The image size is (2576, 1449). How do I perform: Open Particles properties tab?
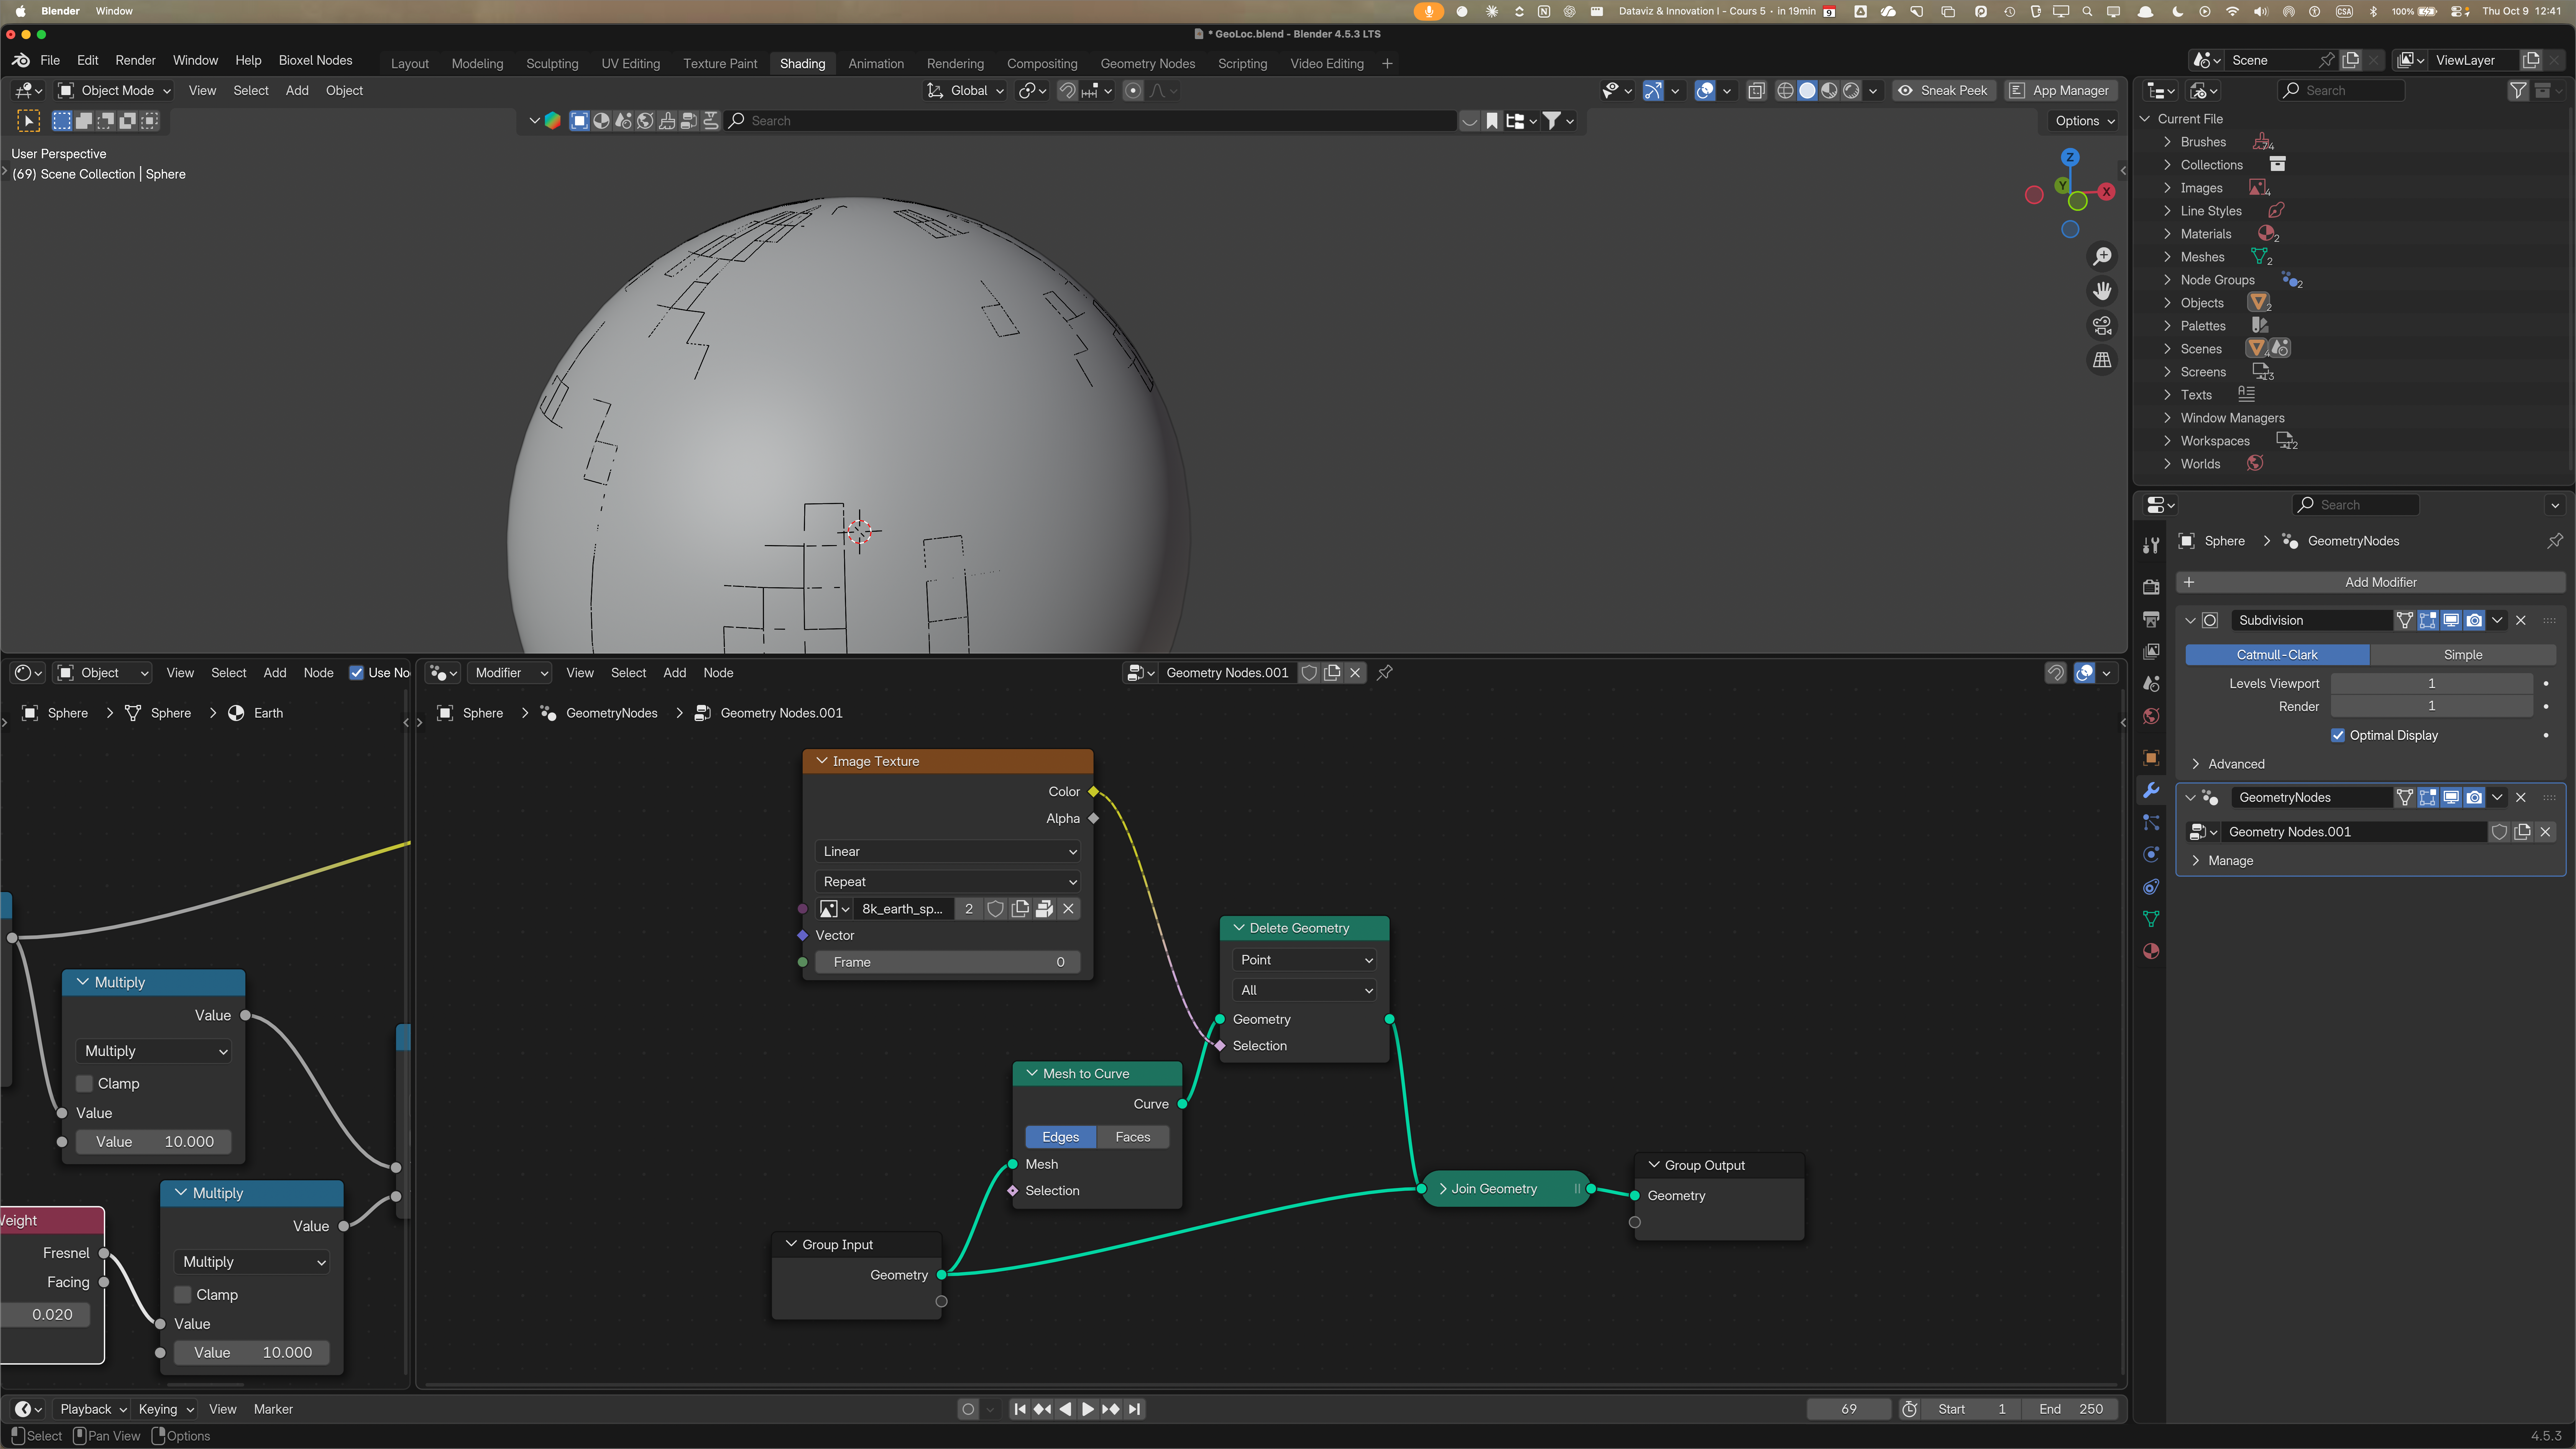2151,822
